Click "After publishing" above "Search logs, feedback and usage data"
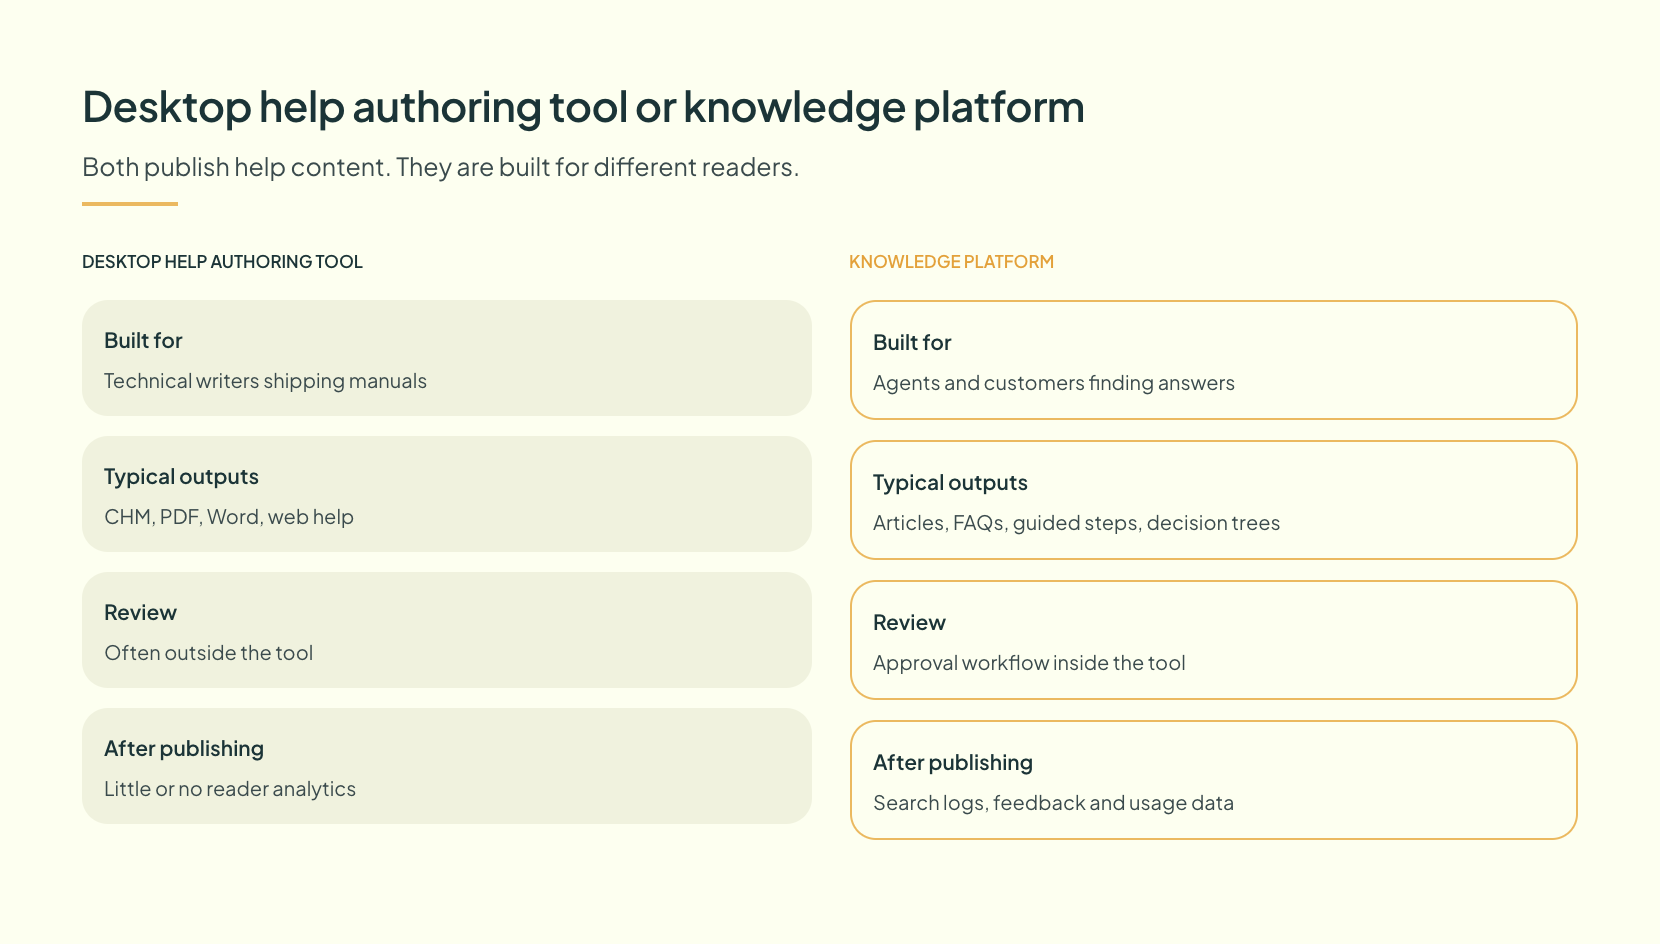The image size is (1660, 946). 953,763
